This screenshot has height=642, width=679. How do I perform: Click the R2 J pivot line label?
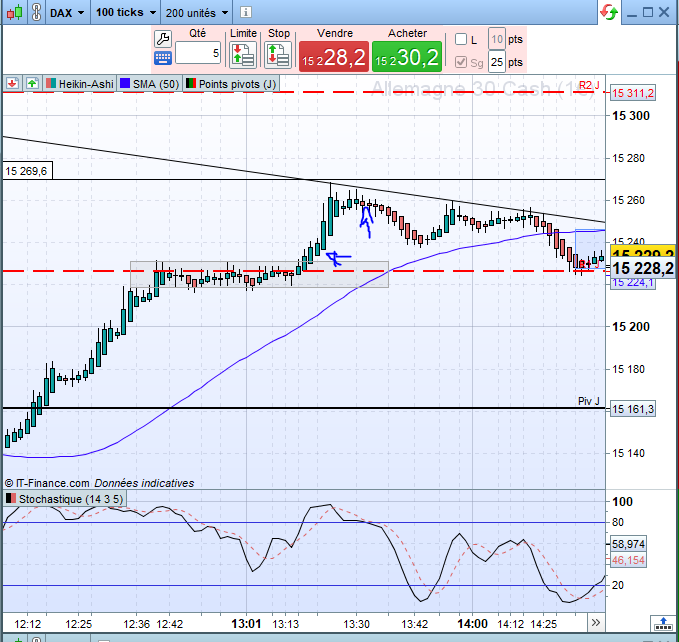click(589, 85)
